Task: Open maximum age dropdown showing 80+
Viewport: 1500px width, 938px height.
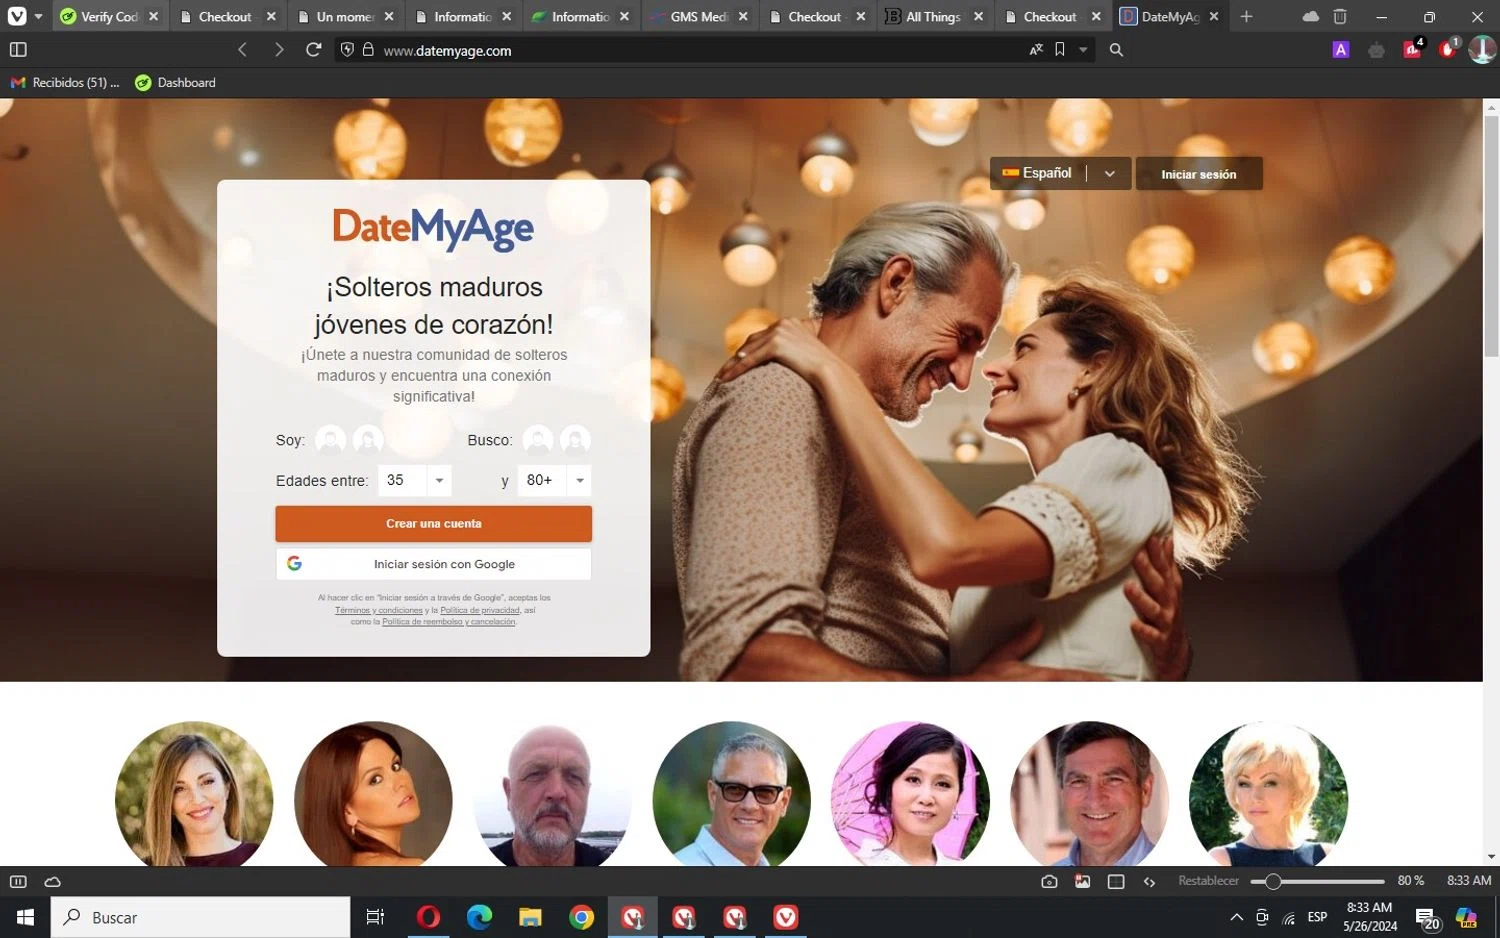Action: (x=554, y=480)
